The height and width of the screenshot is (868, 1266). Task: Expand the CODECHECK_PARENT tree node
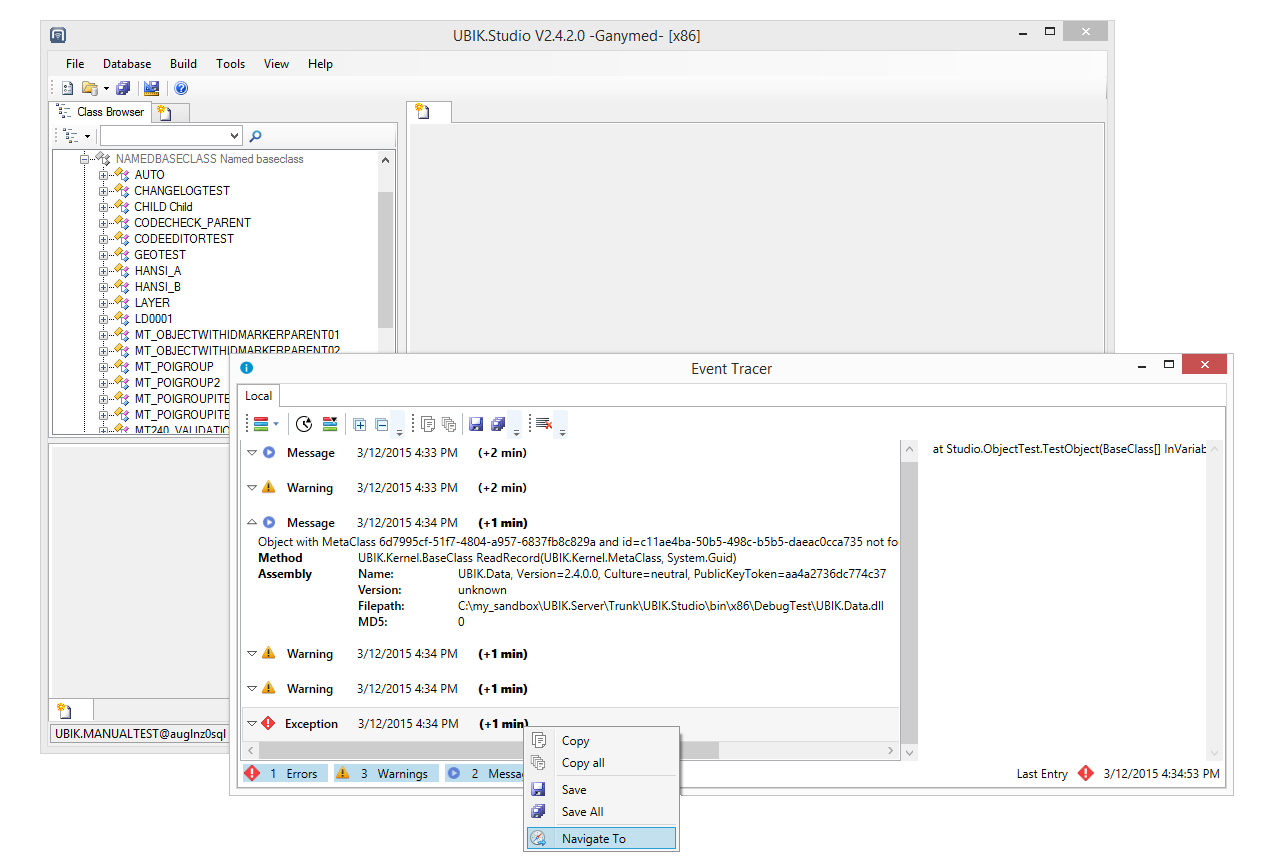(x=104, y=223)
